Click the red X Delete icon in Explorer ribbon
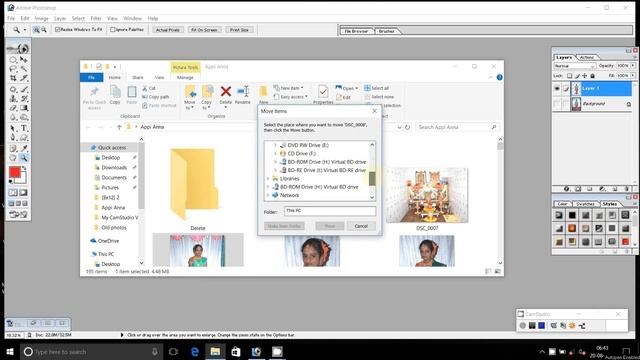This screenshot has width=640, height=360. click(226, 91)
